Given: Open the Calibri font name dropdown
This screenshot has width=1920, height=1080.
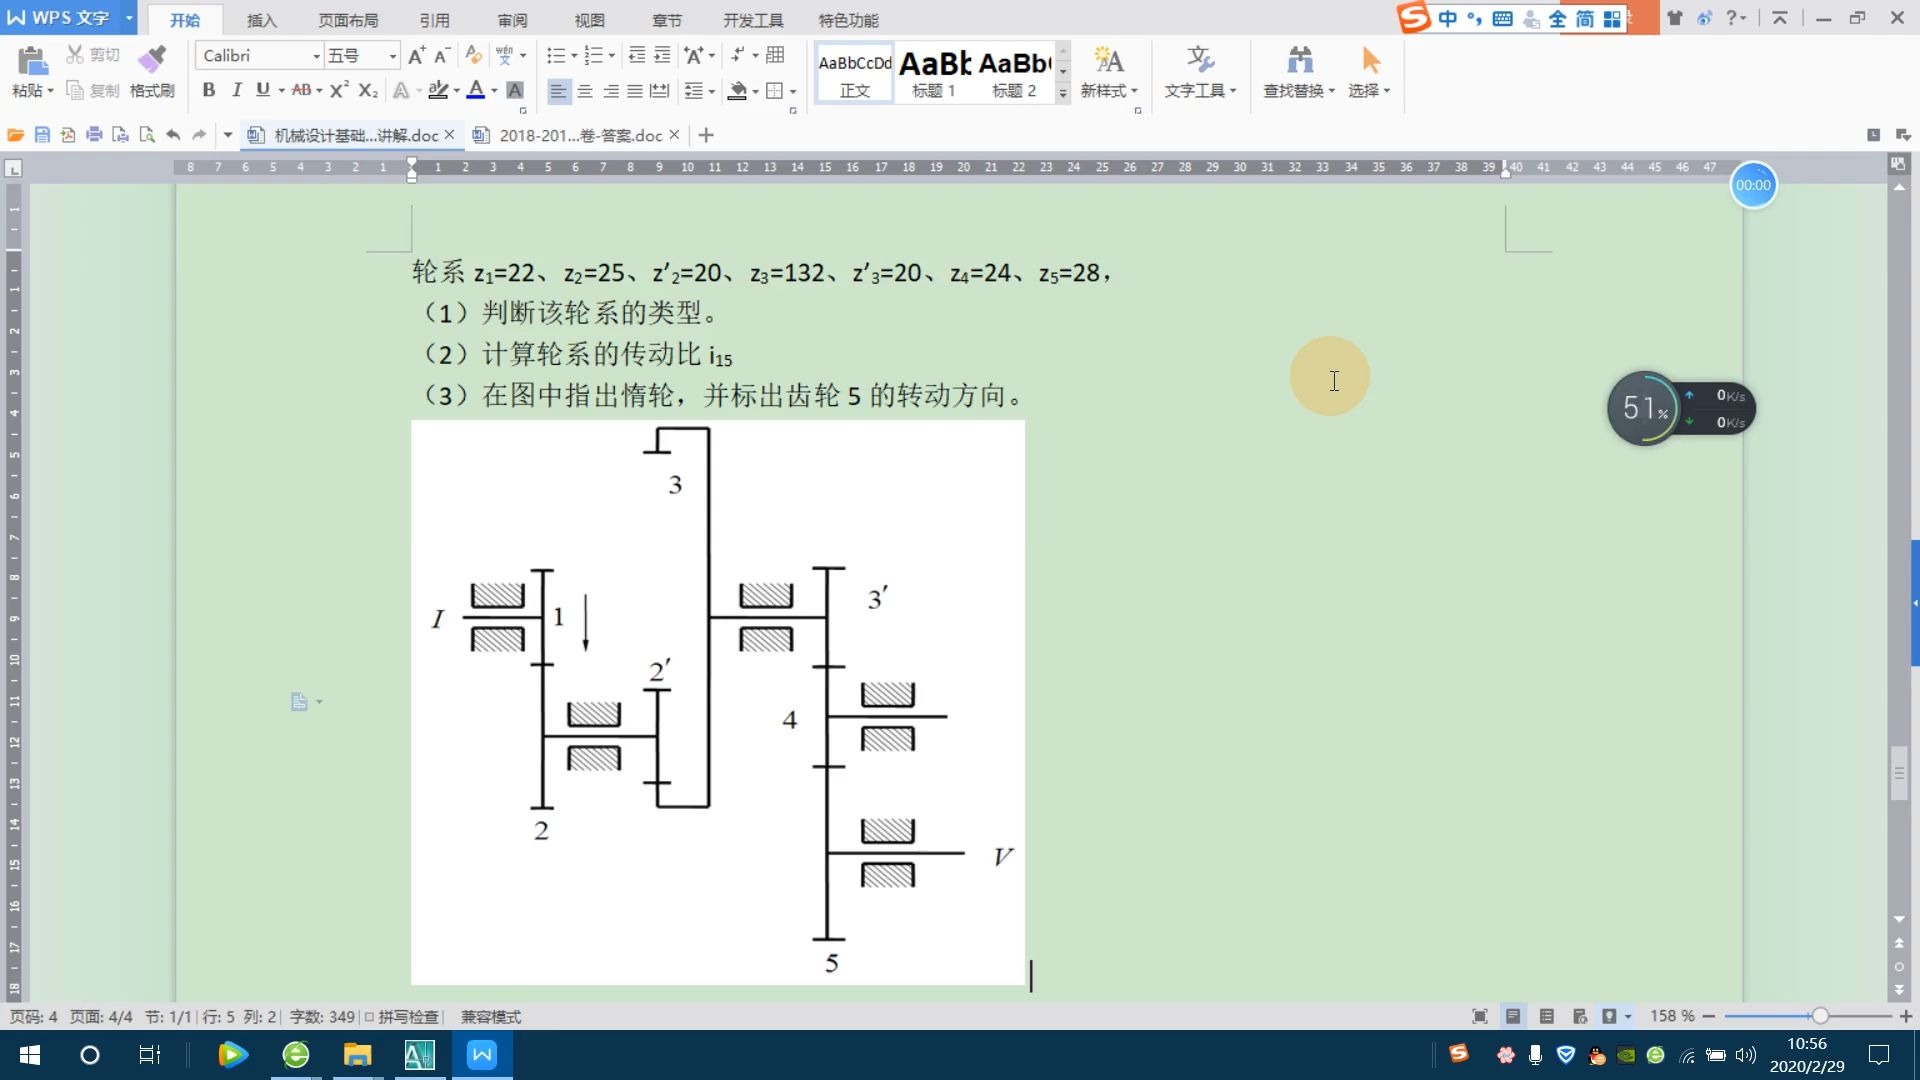Looking at the screenshot, I should 316,56.
